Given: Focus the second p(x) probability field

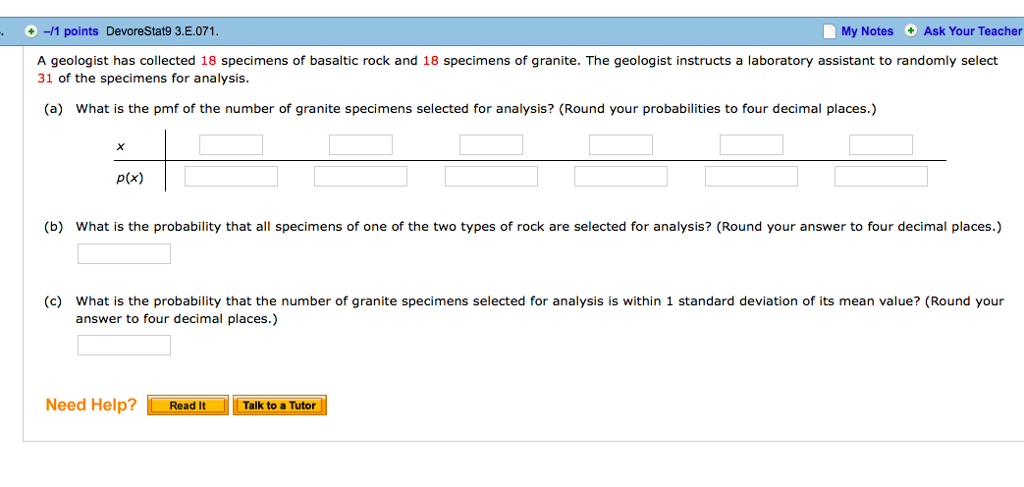Looking at the screenshot, I should point(361,177).
